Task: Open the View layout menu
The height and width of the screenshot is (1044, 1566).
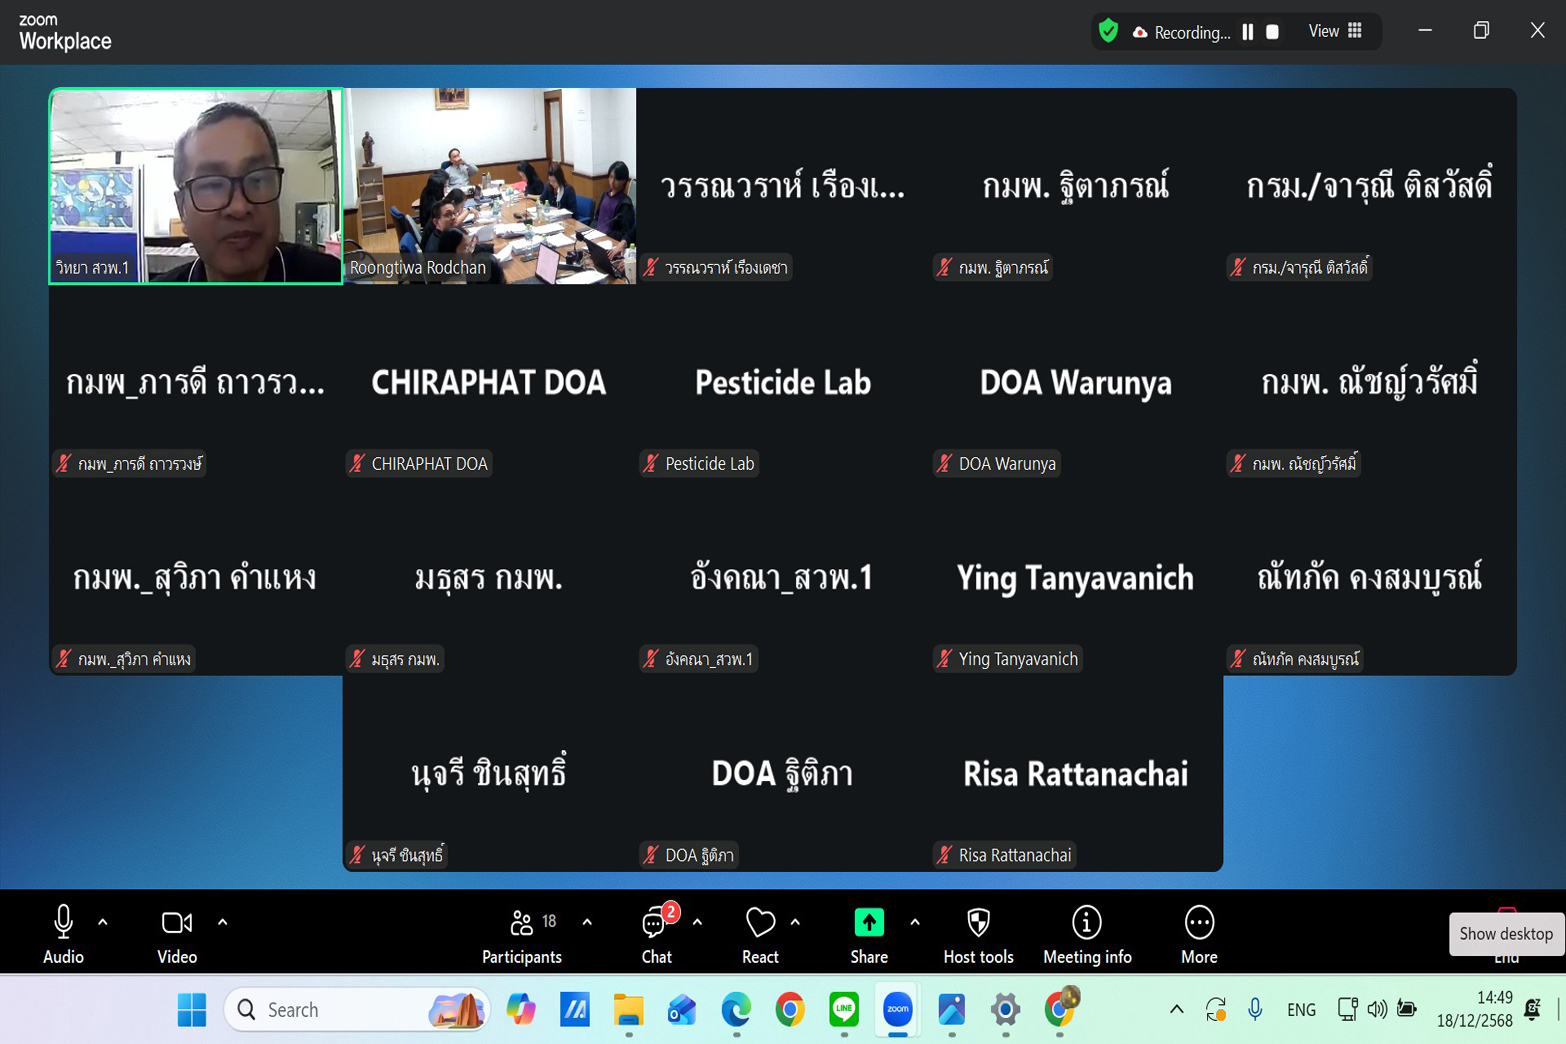Action: tap(1335, 32)
